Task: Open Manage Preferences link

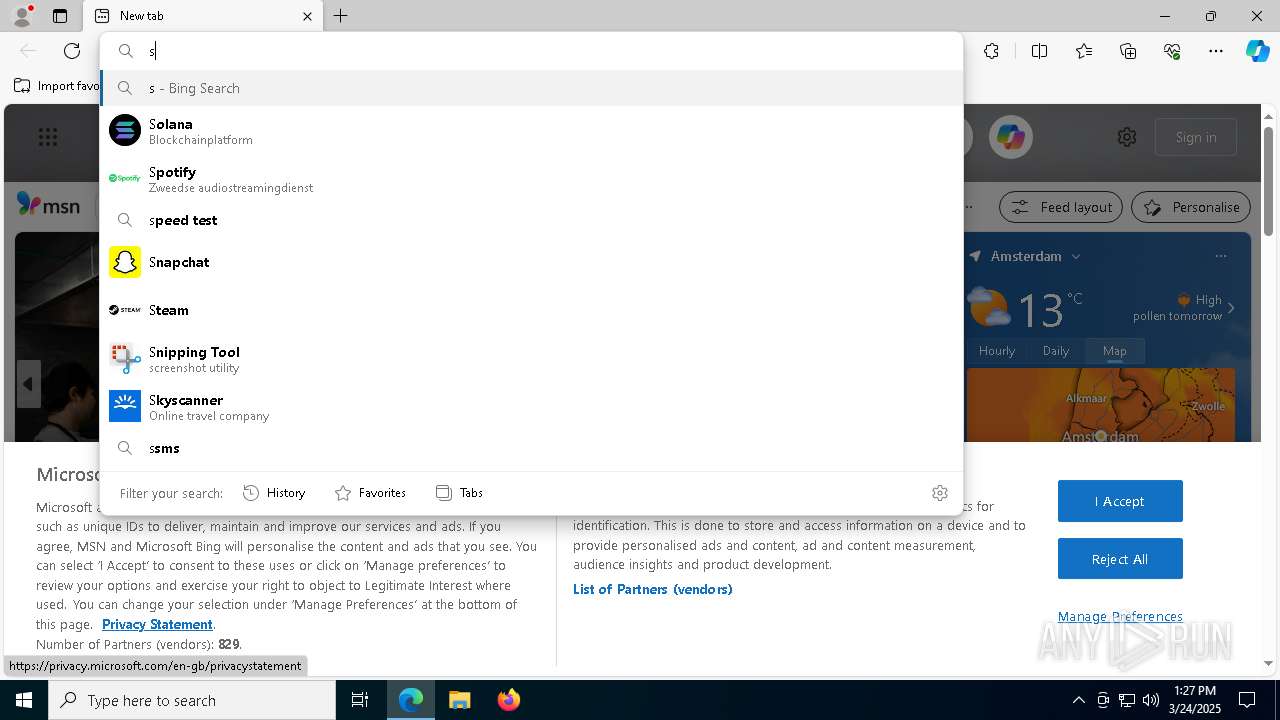Action: 1120,616
